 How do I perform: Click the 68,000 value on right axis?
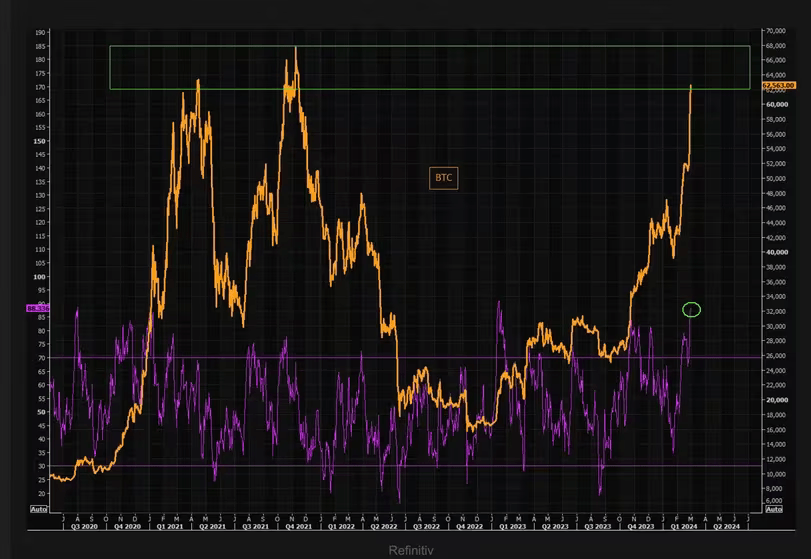tap(775, 46)
